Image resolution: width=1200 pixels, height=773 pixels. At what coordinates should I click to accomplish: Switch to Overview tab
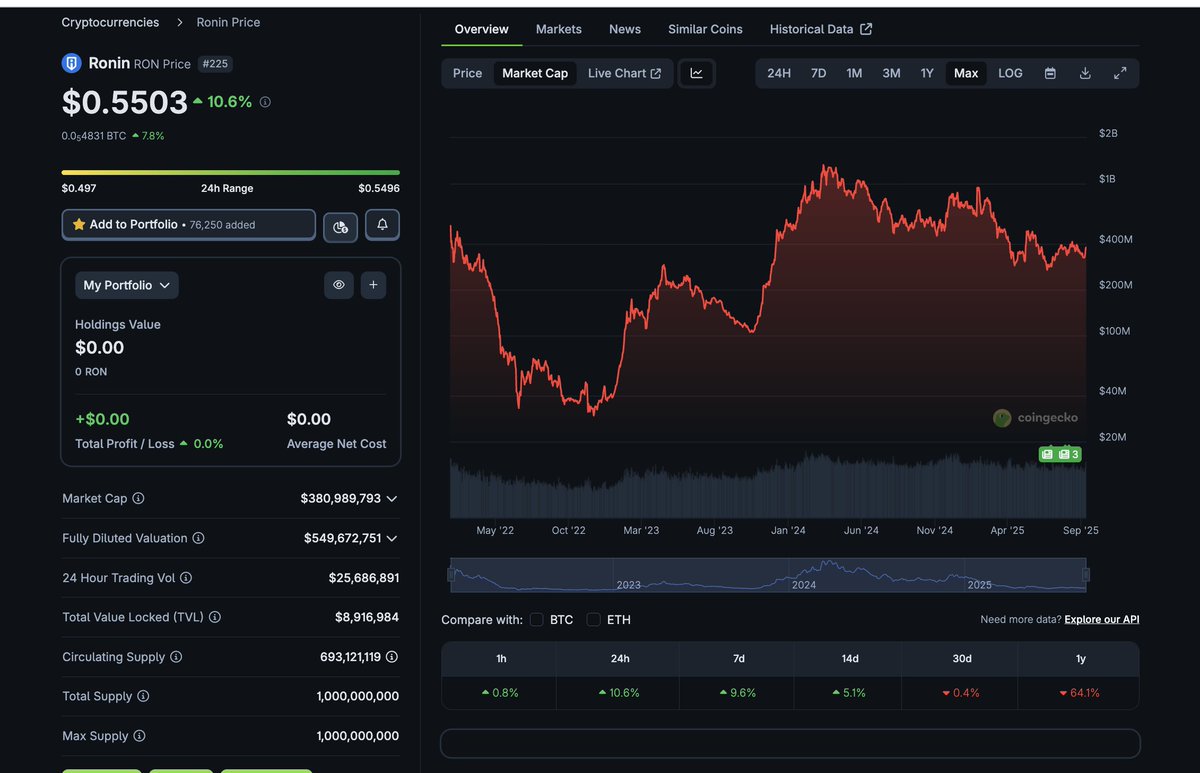pyautogui.click(x=482, y=29)
